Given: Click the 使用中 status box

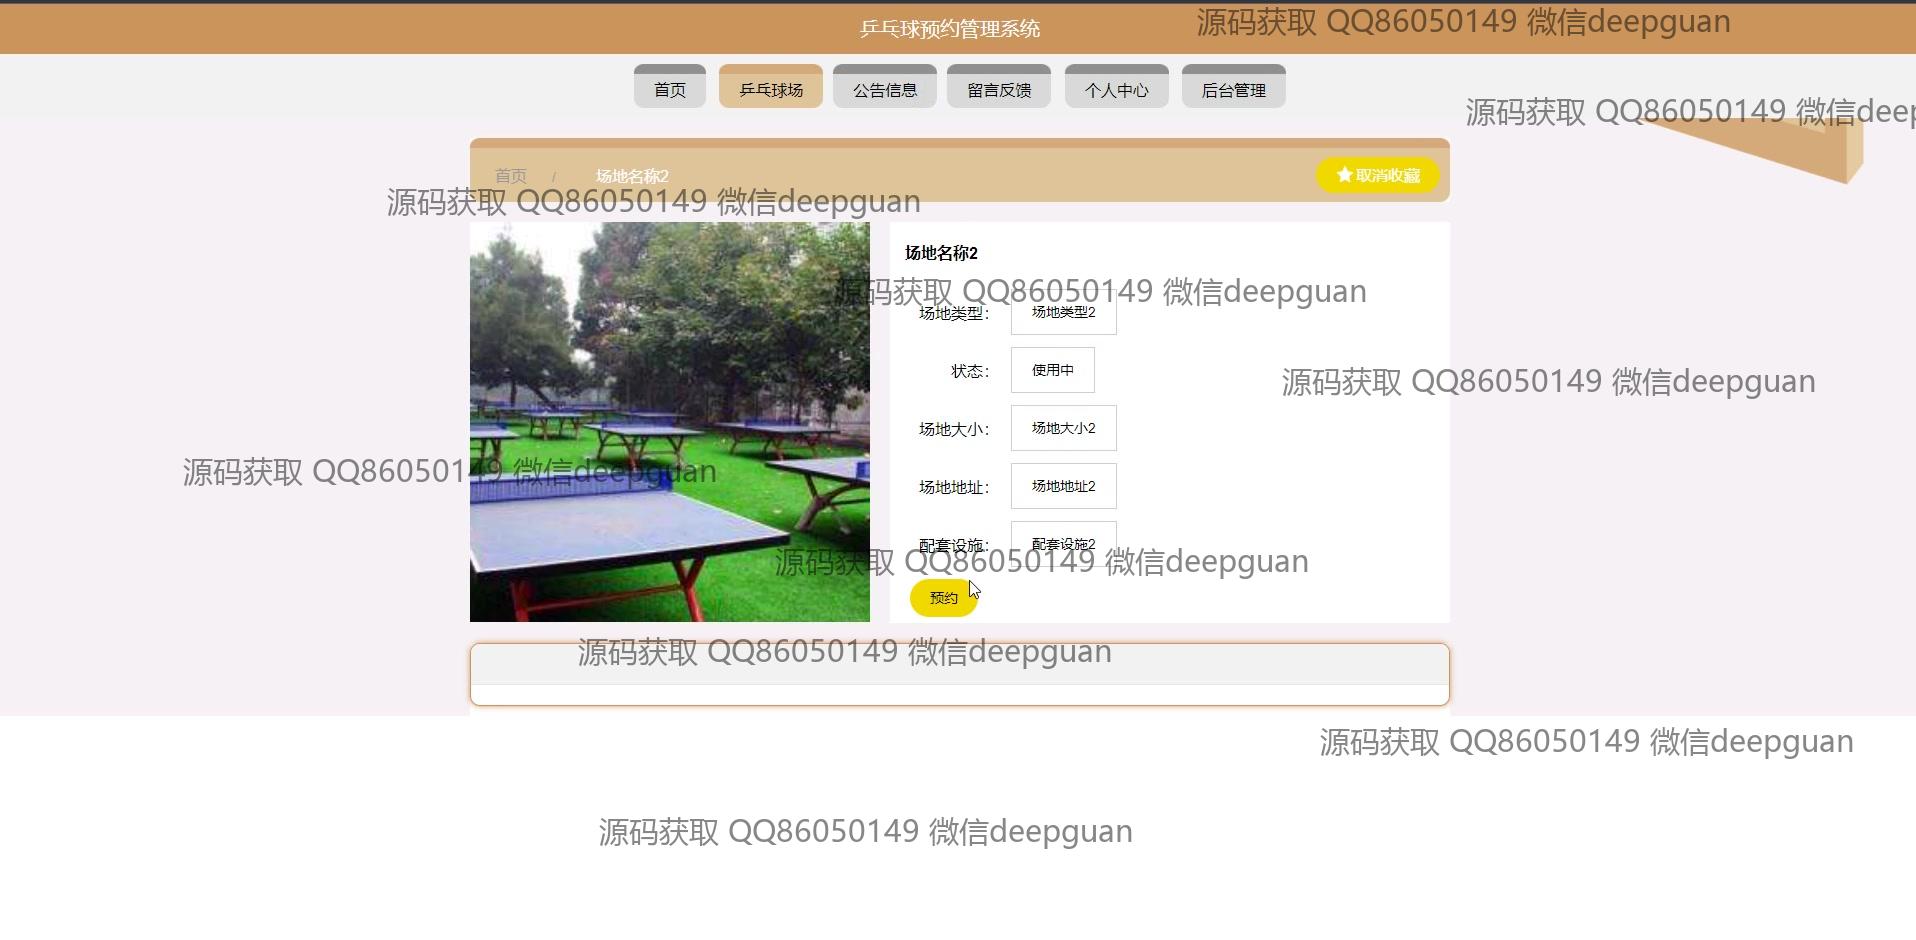Looking at the screenshot, I should (1052, 370).
